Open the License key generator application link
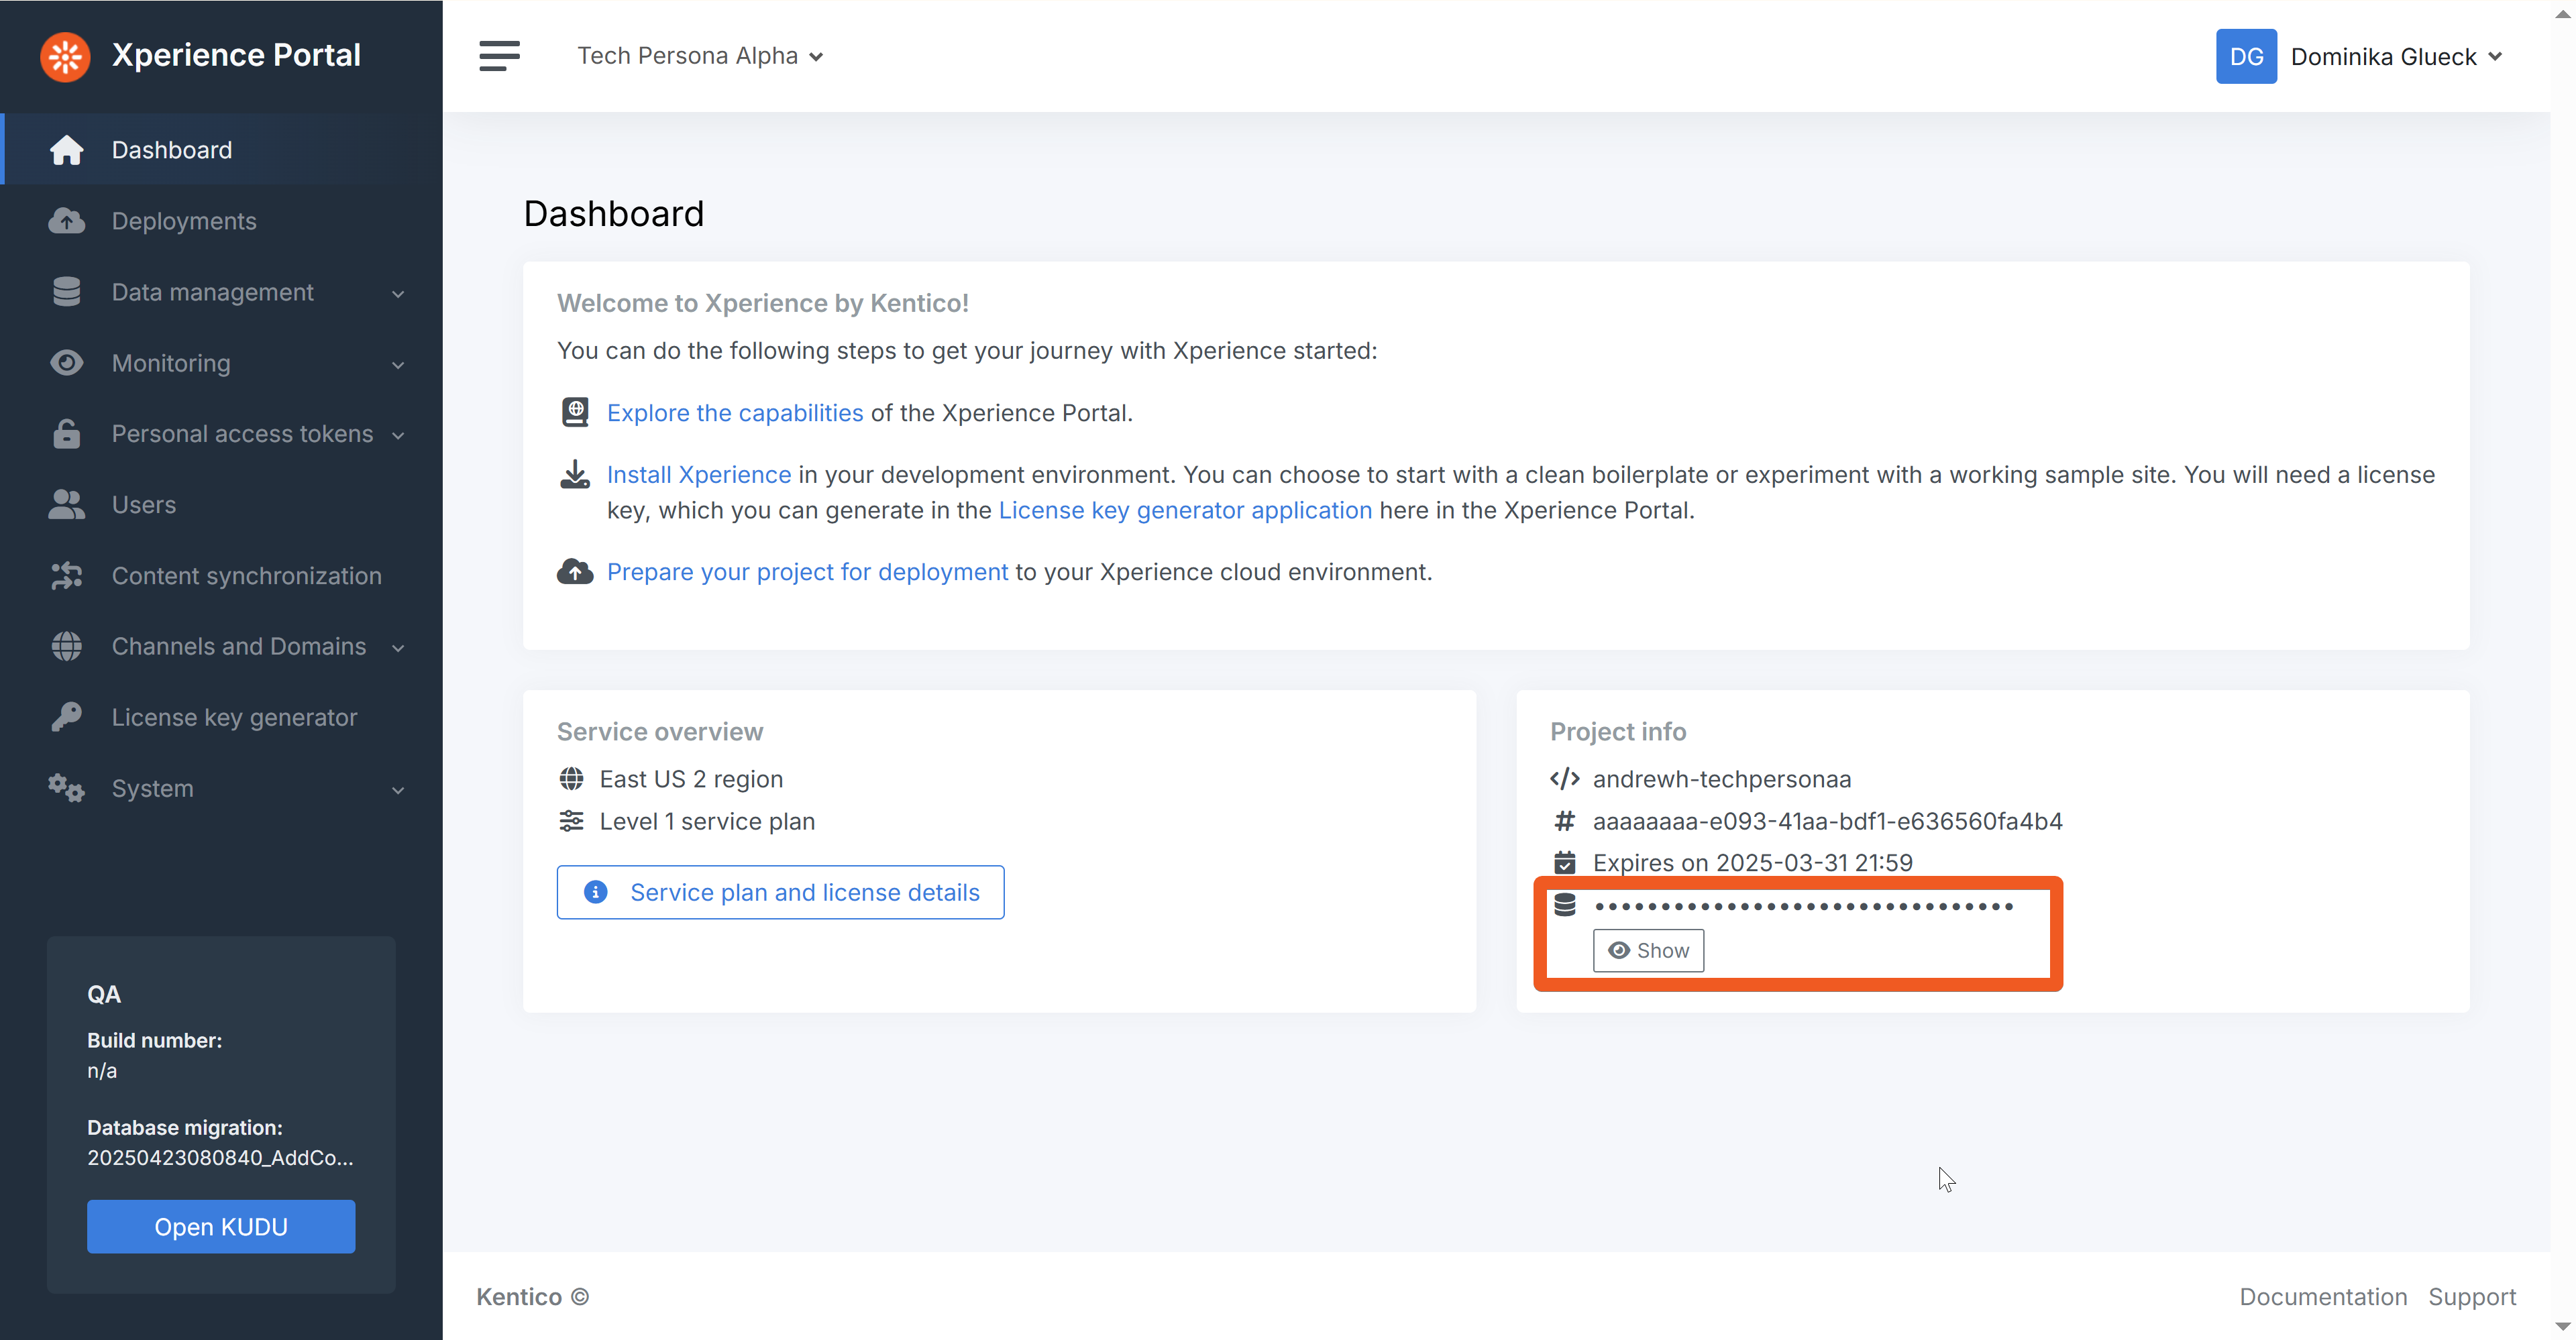Image resolution: width=2576 pixels, height=1340 pixels. [1185, 510]
